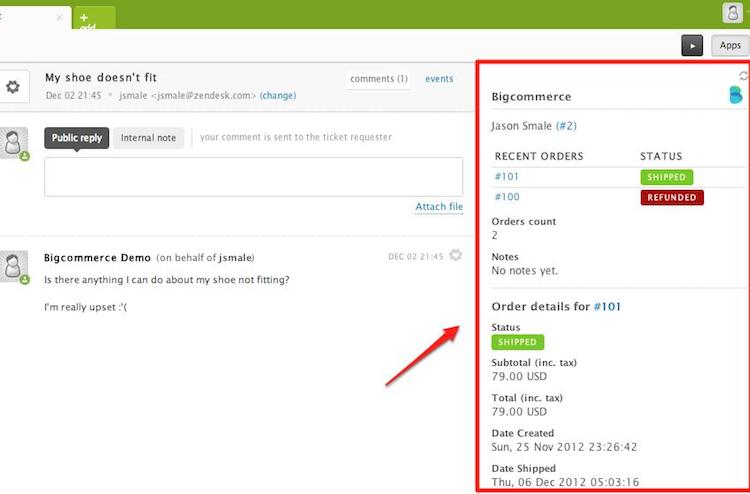Click the Orders count value 2

pyautogui.click(x=495, y=235)
